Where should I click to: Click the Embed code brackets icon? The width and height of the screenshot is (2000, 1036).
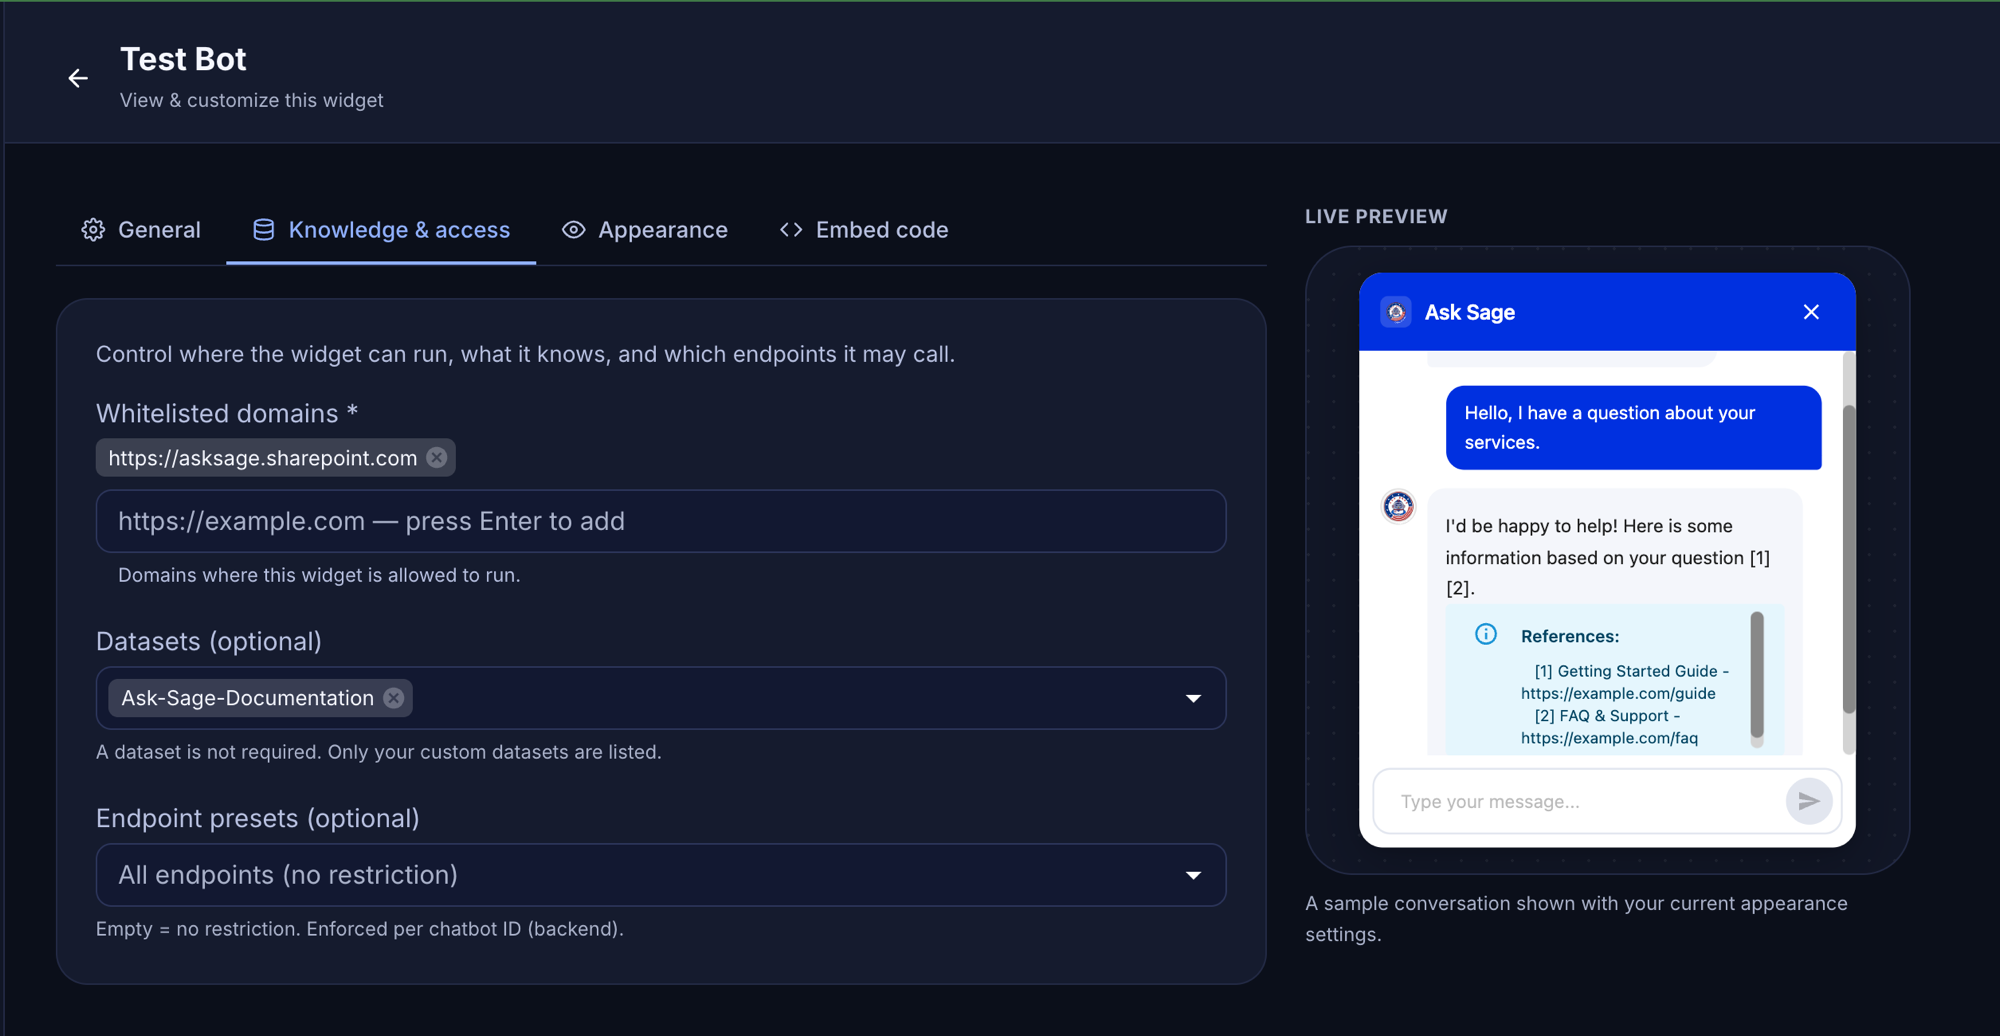pos(791,230)
